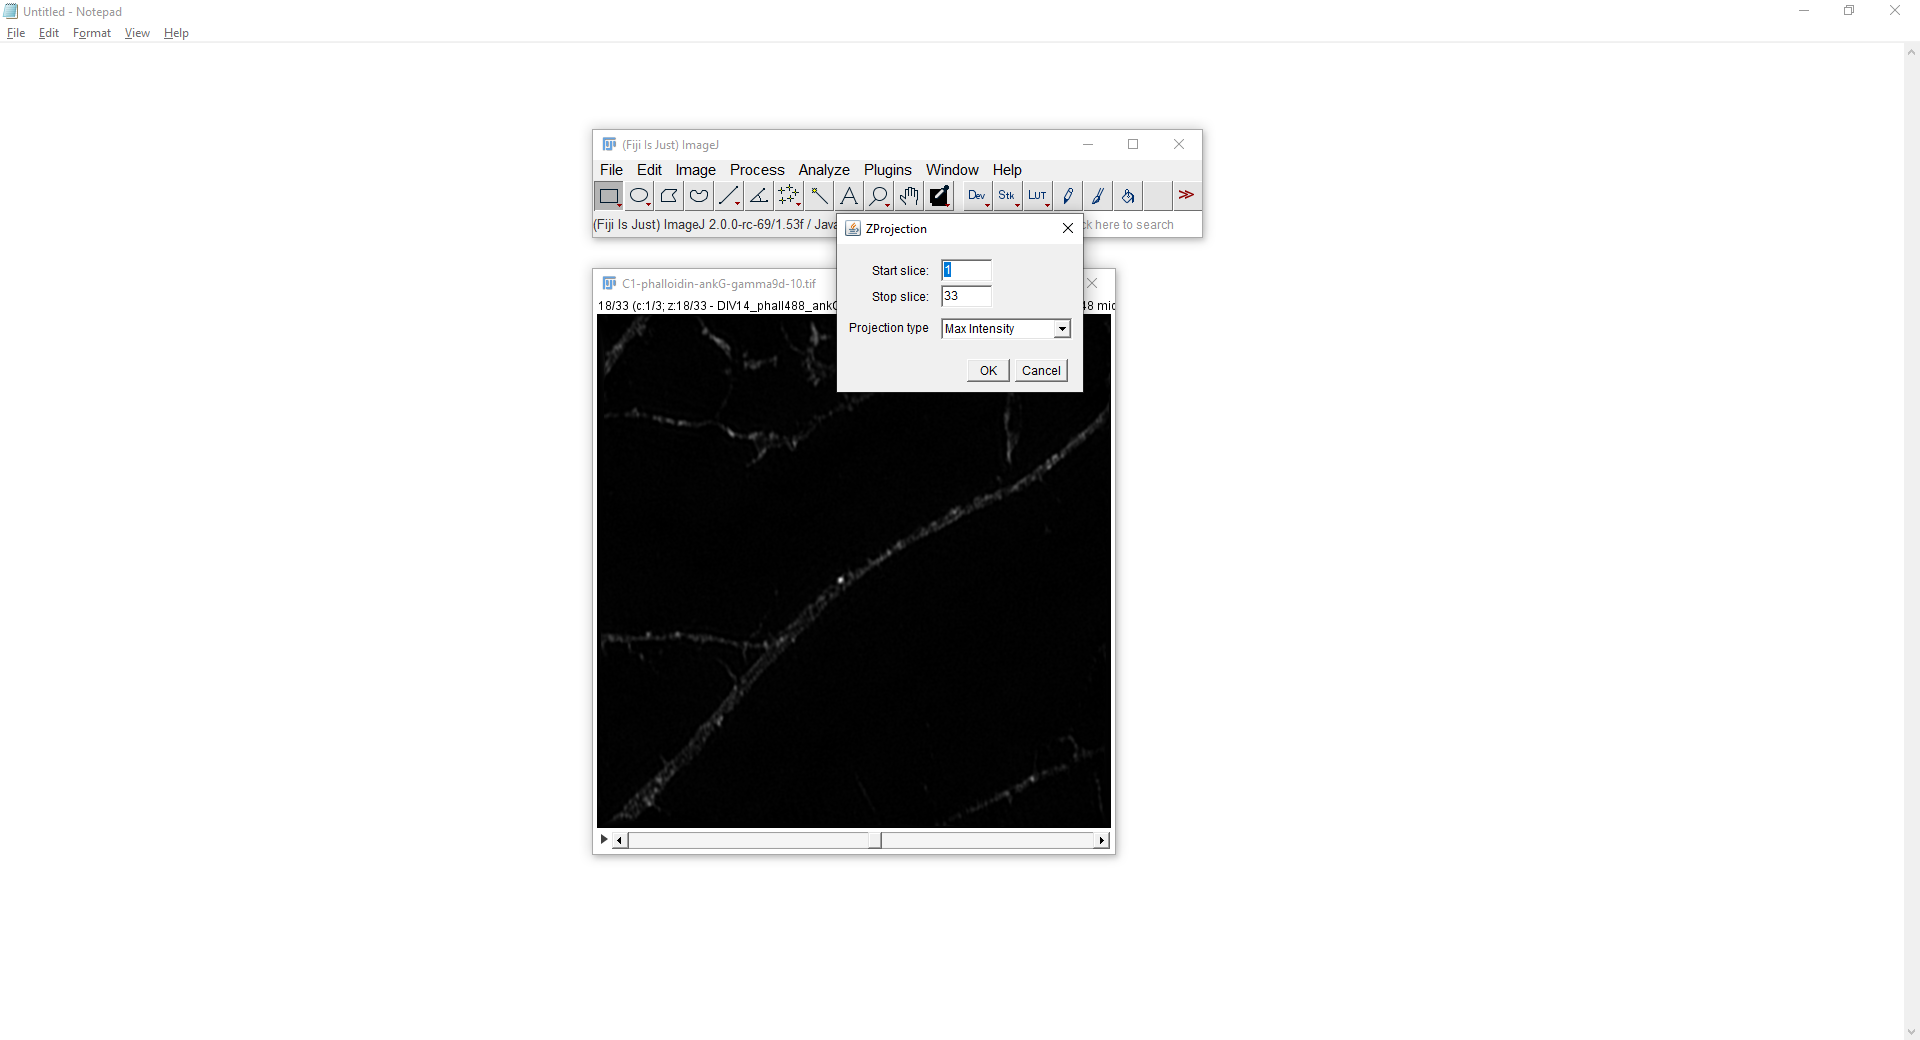Select the Rectangle selection tool
Image resolution: width=1920 pixels, height=1040 pixels.
point(609,196)
